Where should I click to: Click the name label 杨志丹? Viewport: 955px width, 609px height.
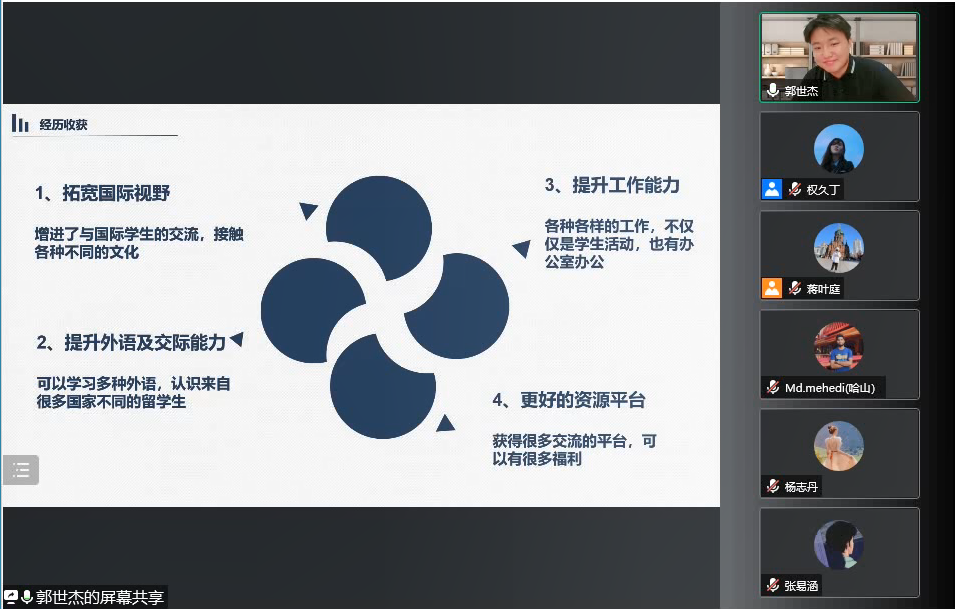801,487
